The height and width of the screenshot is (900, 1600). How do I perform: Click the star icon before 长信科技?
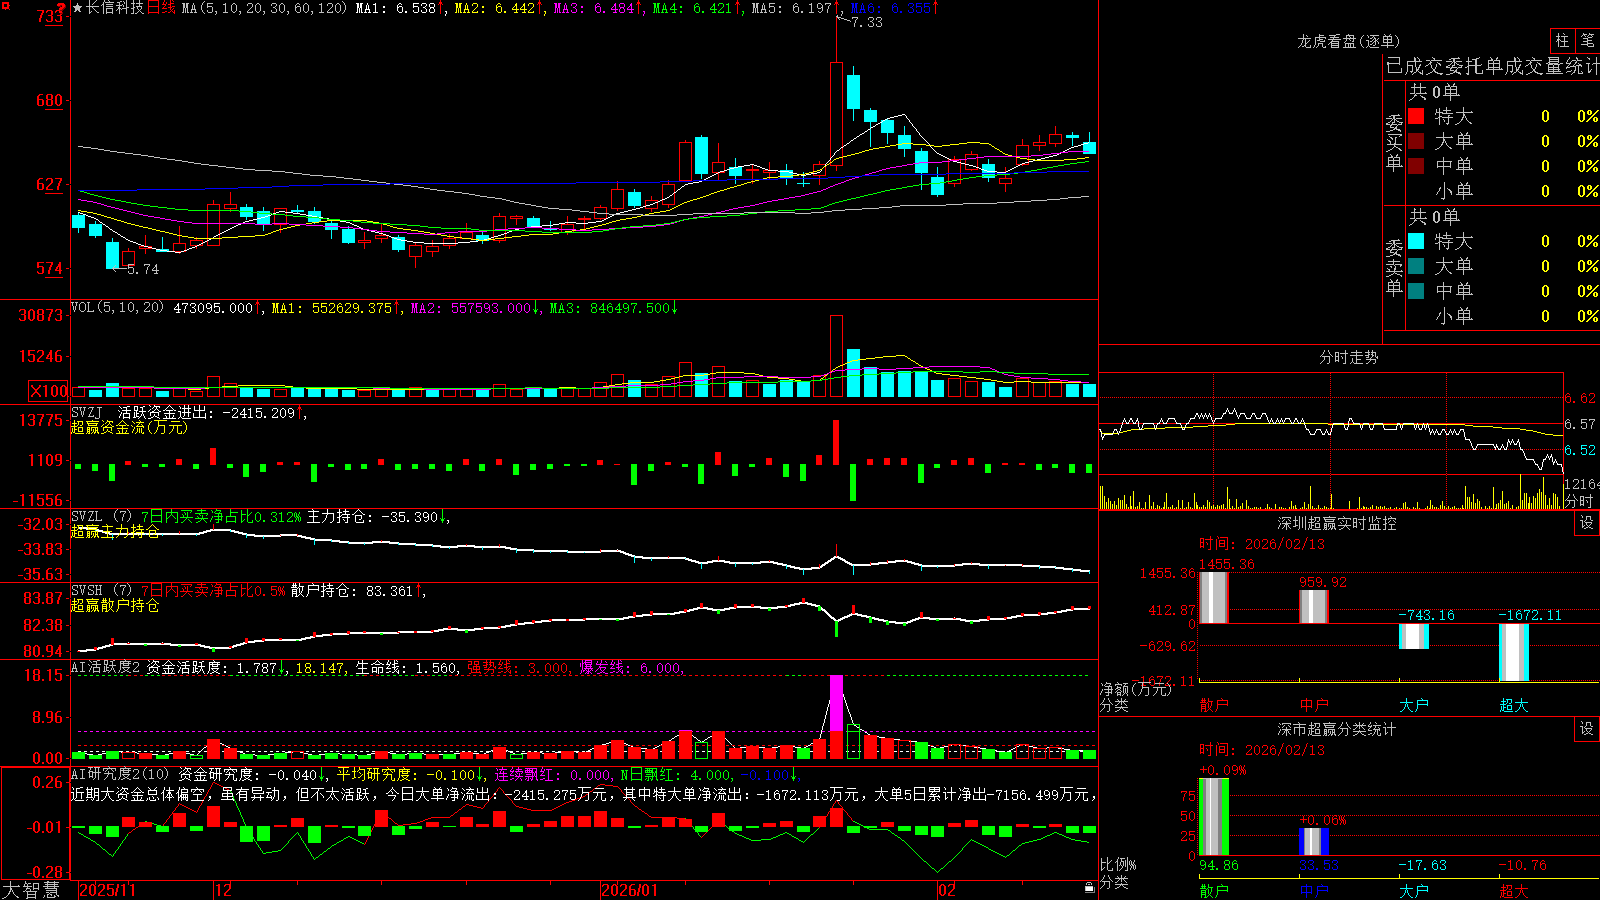click(78, 8)
